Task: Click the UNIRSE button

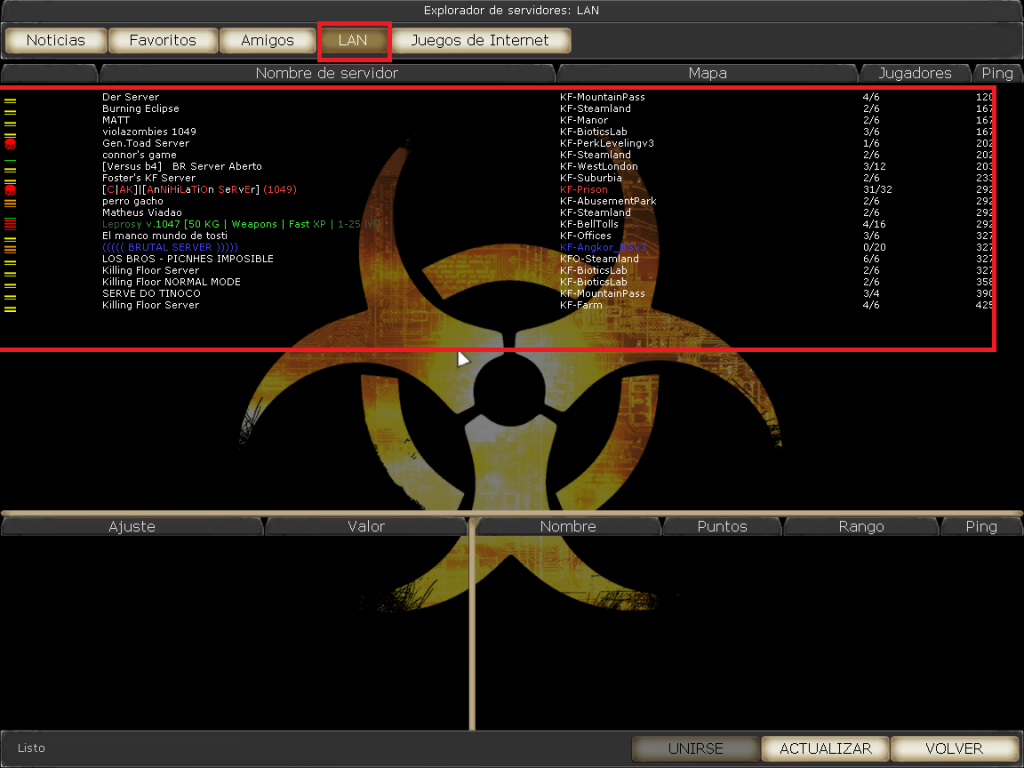Action: pos(696,748)
